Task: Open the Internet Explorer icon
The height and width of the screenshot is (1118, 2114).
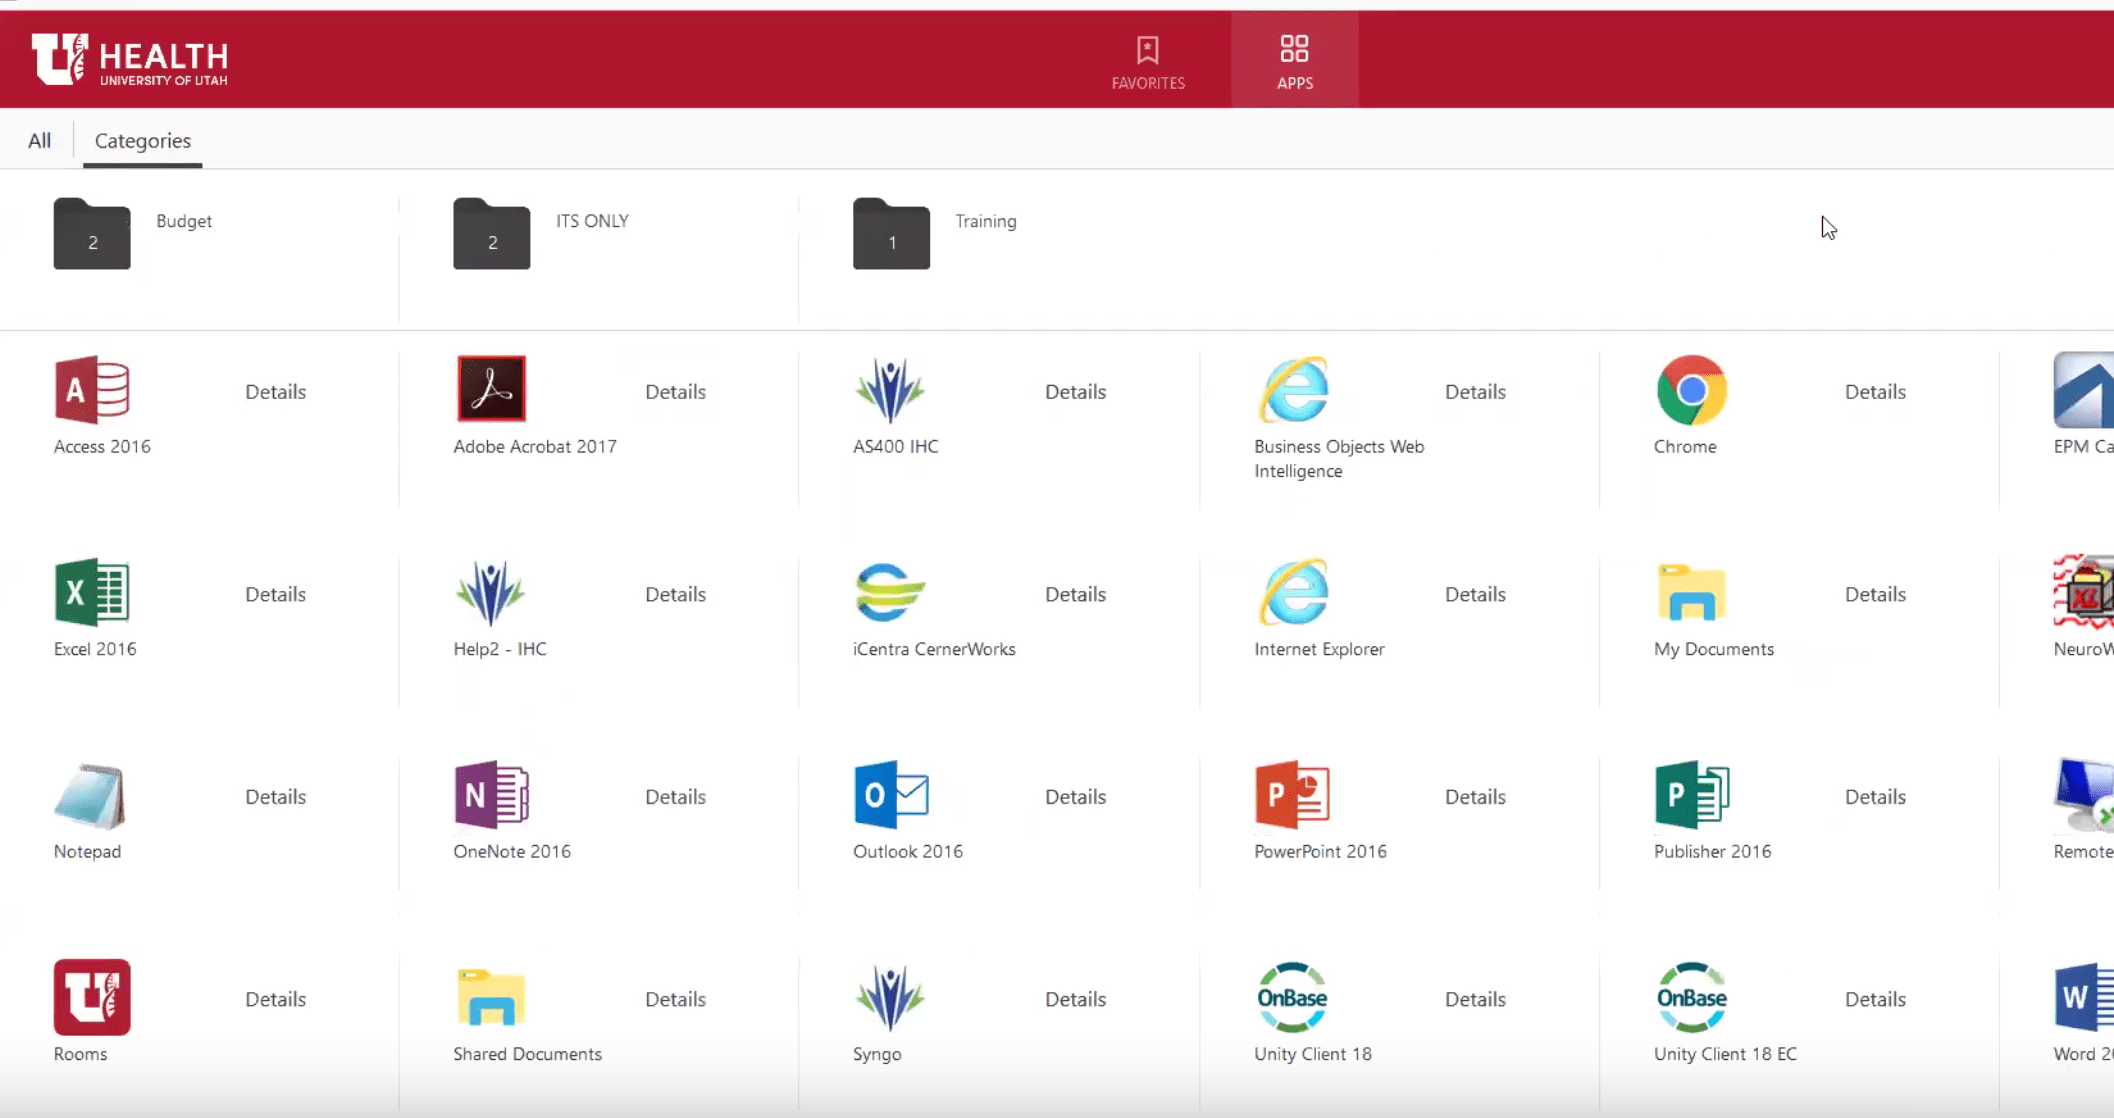Action: pyautogui.click(x=1293, y=593)
